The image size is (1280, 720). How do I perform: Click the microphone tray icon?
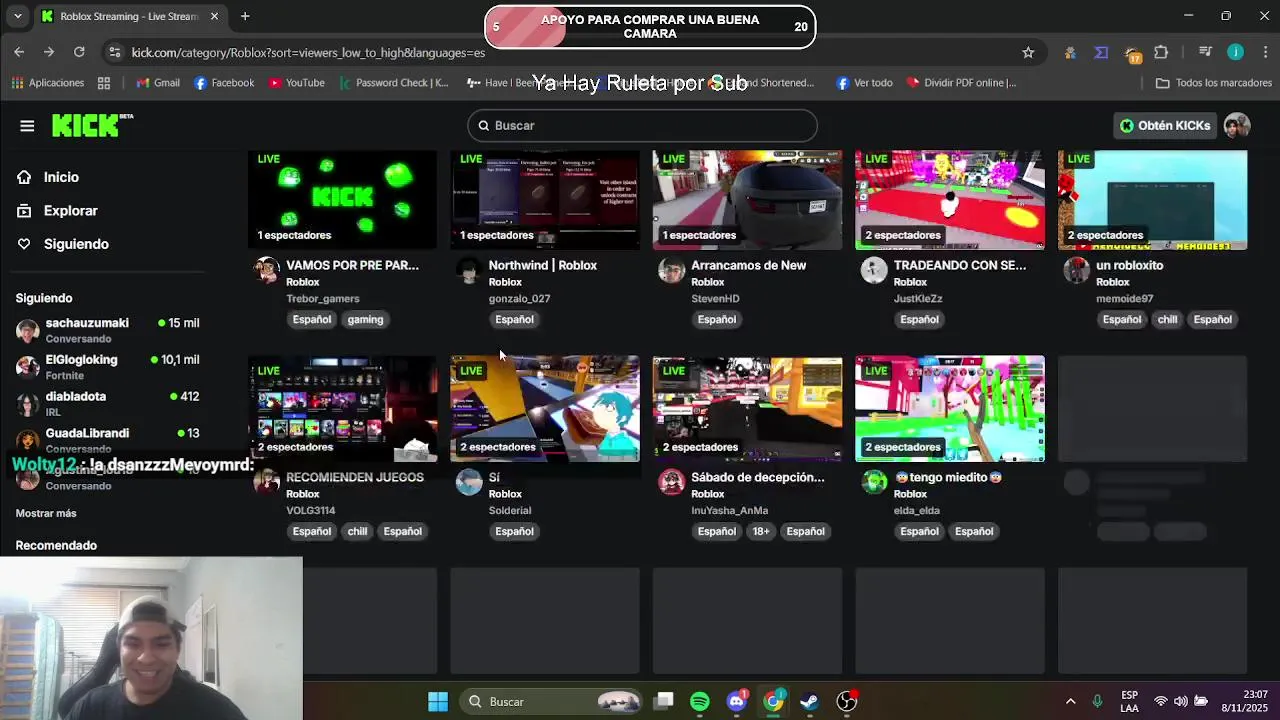click(x=1097, y=701)
